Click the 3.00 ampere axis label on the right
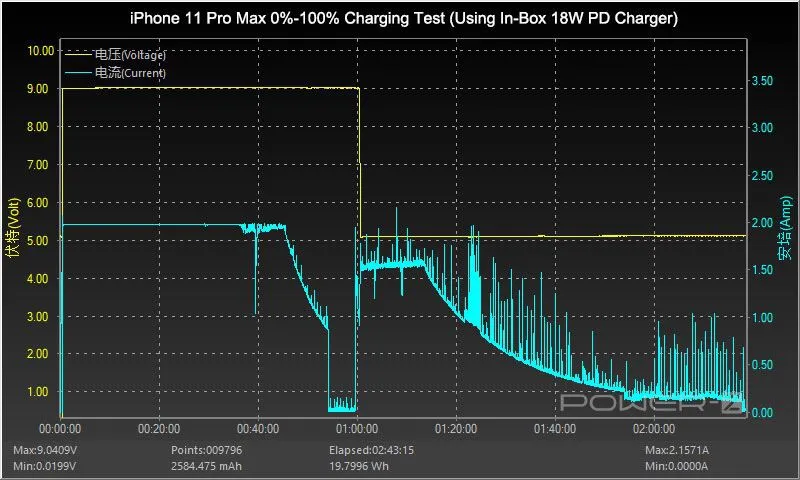The height and width of the screenshot is (480, 800). 762,128
